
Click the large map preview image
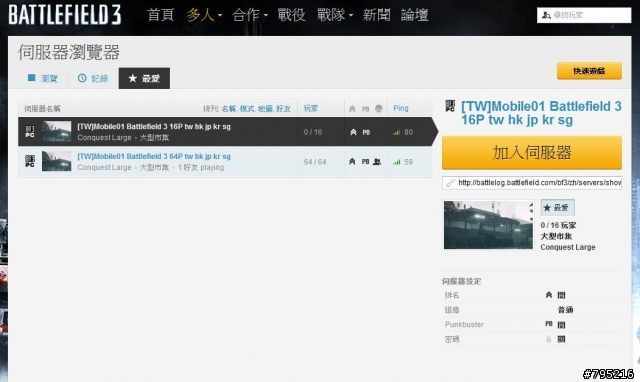[x=488, y=224]
